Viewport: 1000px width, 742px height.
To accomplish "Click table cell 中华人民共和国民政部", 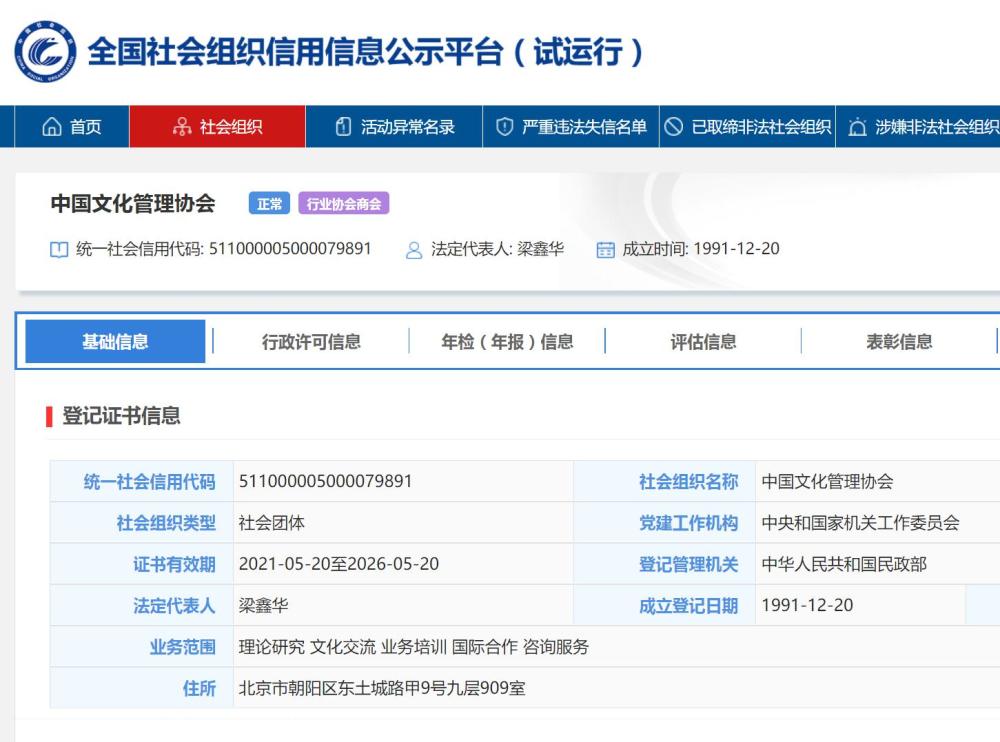I will tap(844, 565).
